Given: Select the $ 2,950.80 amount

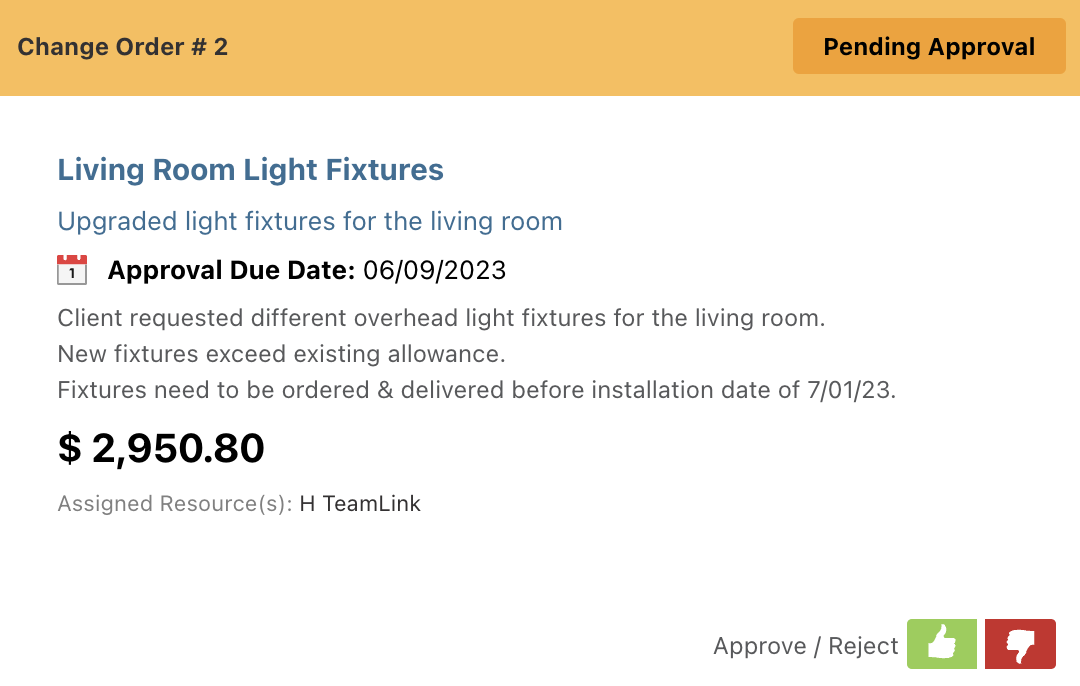Looking at the screenshot, I should 161,448.
